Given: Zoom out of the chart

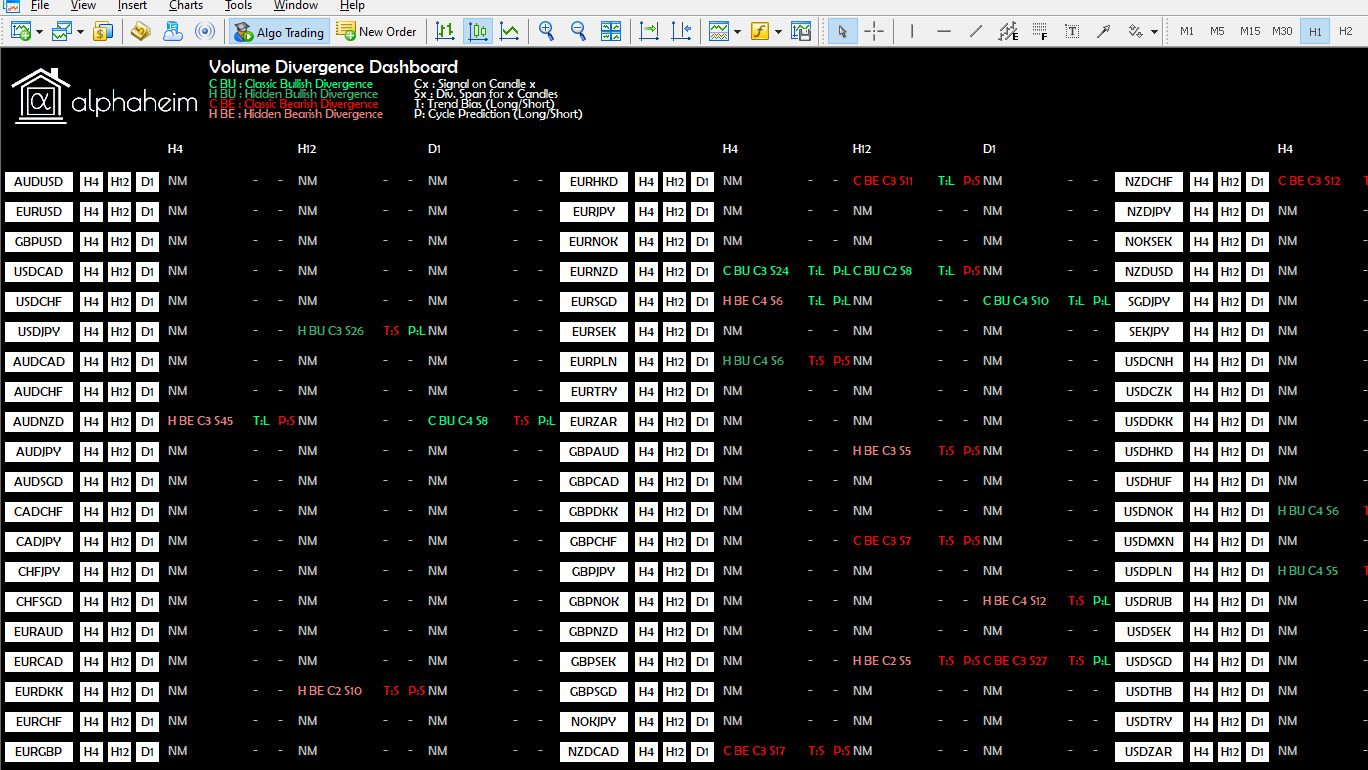Looking at the screenshot, I should (x=578, y=31).
